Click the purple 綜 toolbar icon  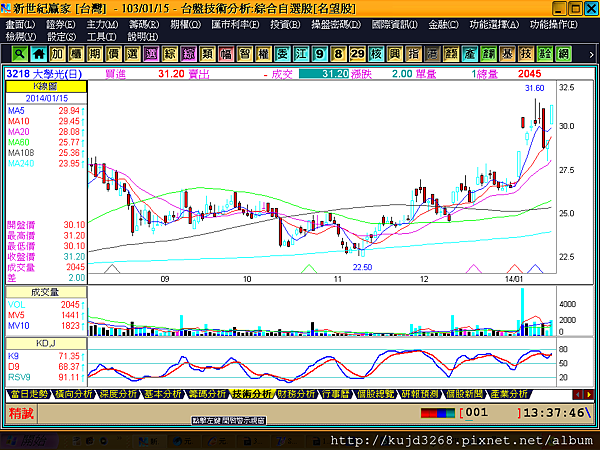[188, 54]
